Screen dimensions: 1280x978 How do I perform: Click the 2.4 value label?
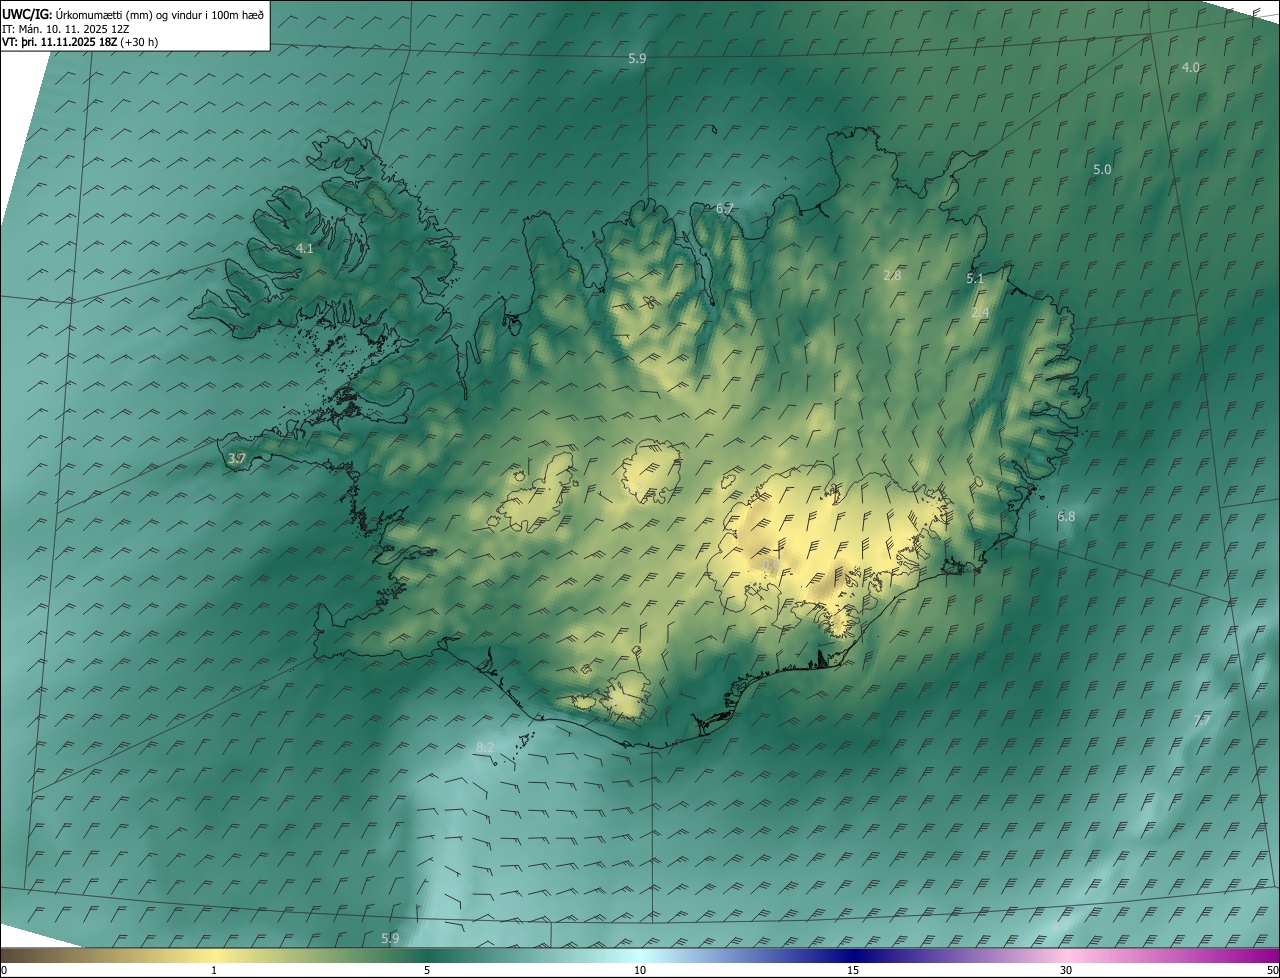980,313
